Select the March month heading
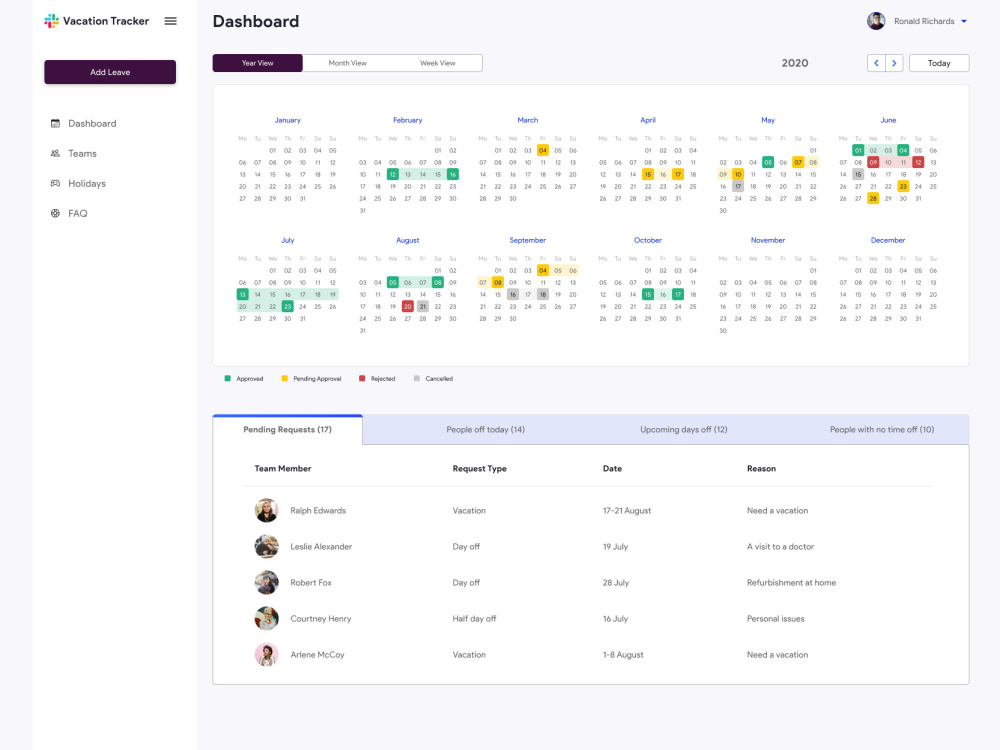 click(x=527, y=121)
